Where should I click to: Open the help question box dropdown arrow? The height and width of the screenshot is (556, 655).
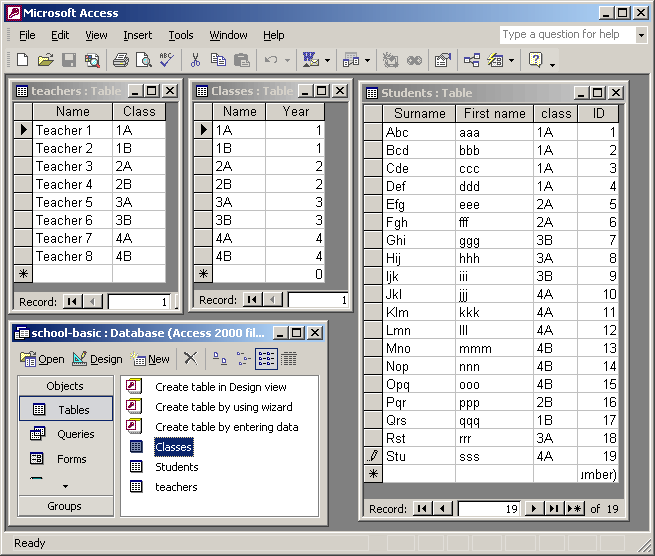click(x=641, y=35)
